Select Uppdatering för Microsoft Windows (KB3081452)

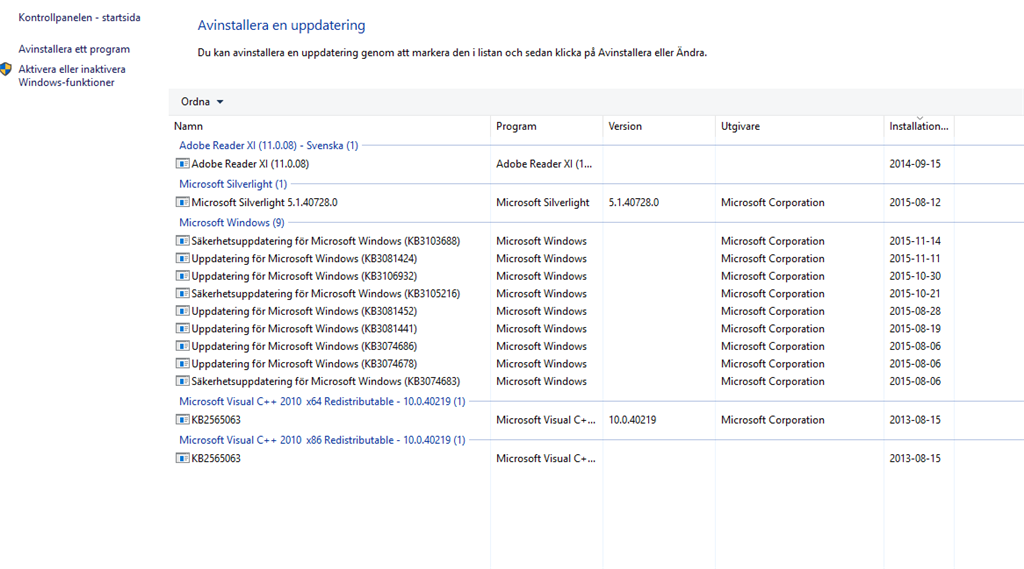click(304, 312)
